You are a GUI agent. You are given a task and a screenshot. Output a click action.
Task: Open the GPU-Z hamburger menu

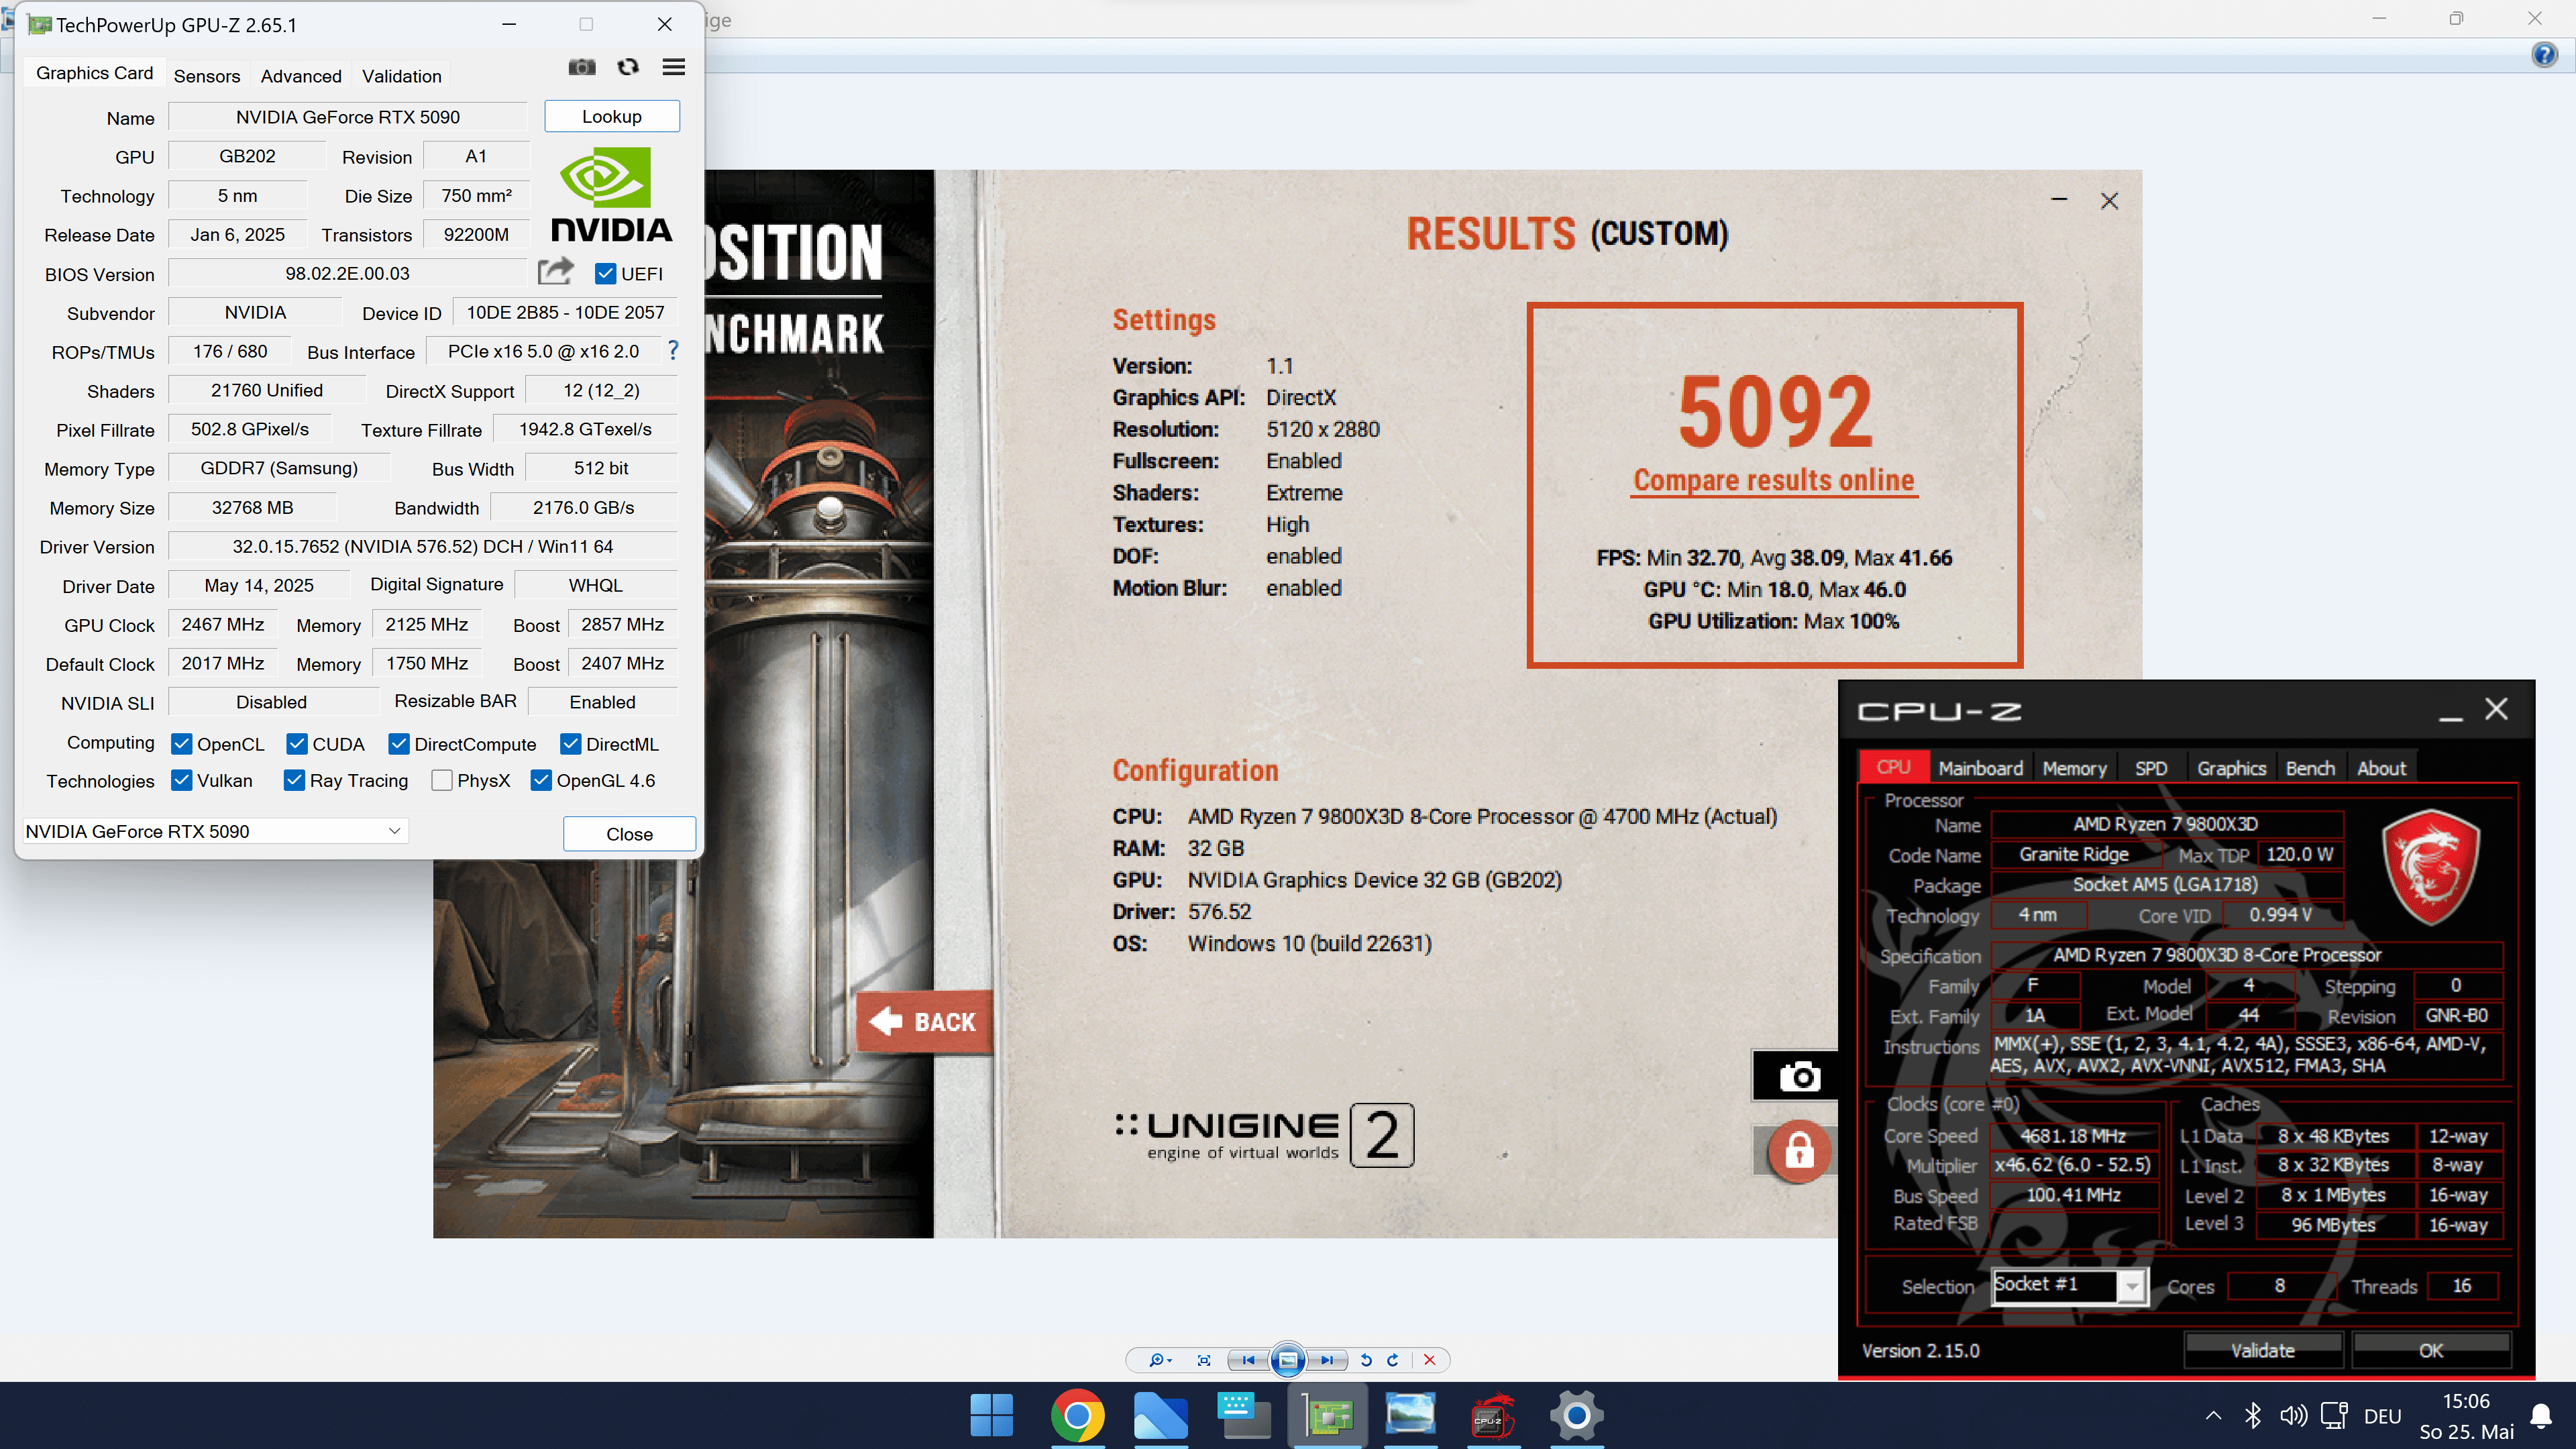point(674,67)
